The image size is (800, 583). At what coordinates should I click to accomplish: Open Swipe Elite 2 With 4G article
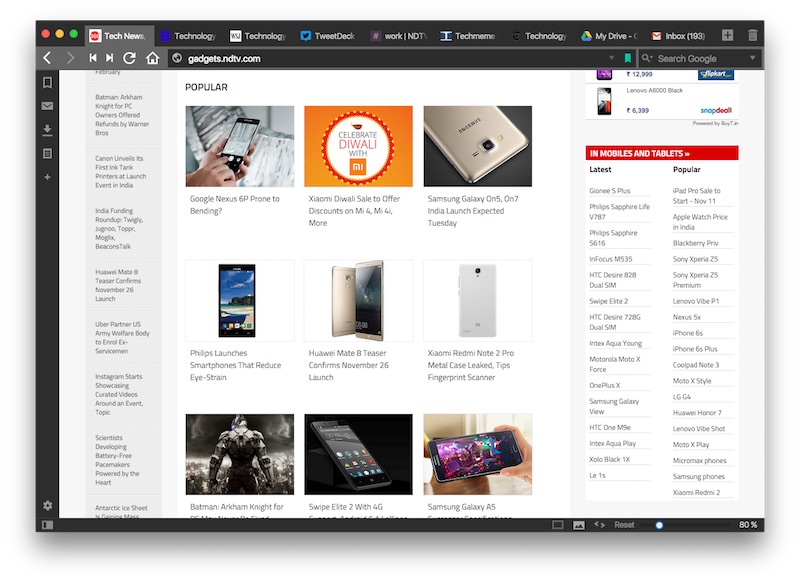click(358, 510)
